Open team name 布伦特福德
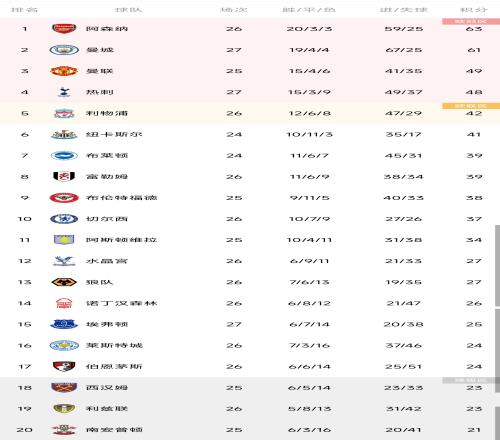Viewport: 500px width, 440px height. [x=121, y=198]
